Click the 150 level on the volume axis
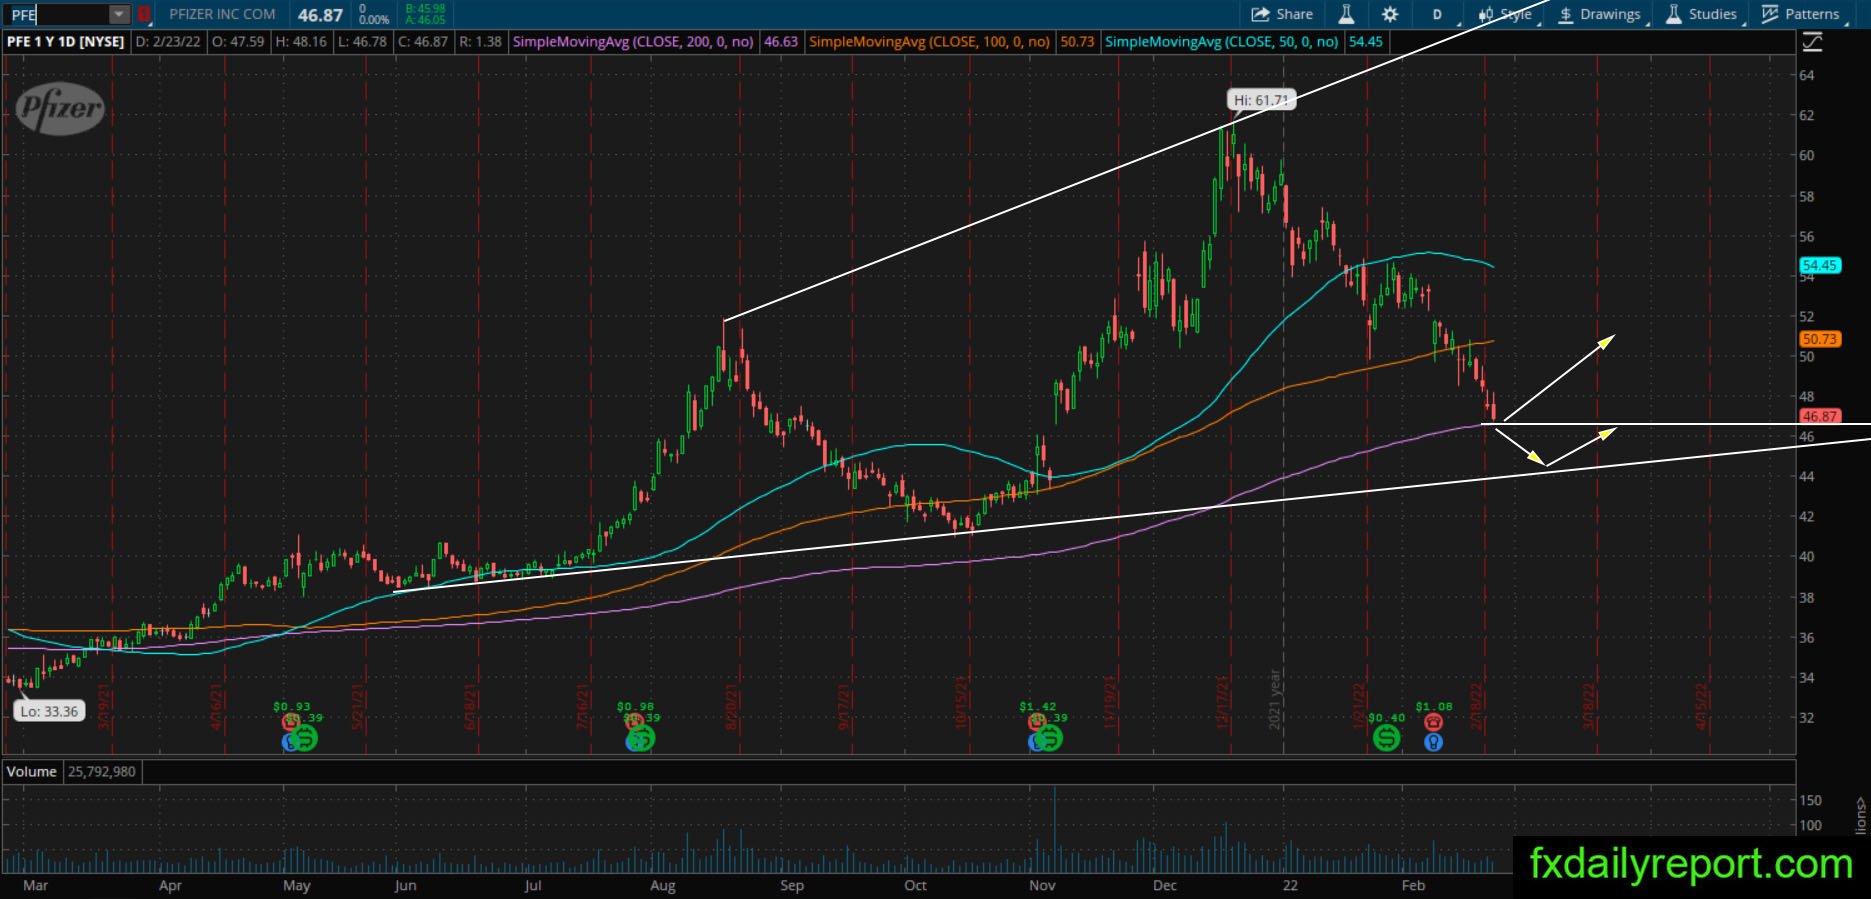Viewport: 1871px width, 899px height. point(1810,800)
